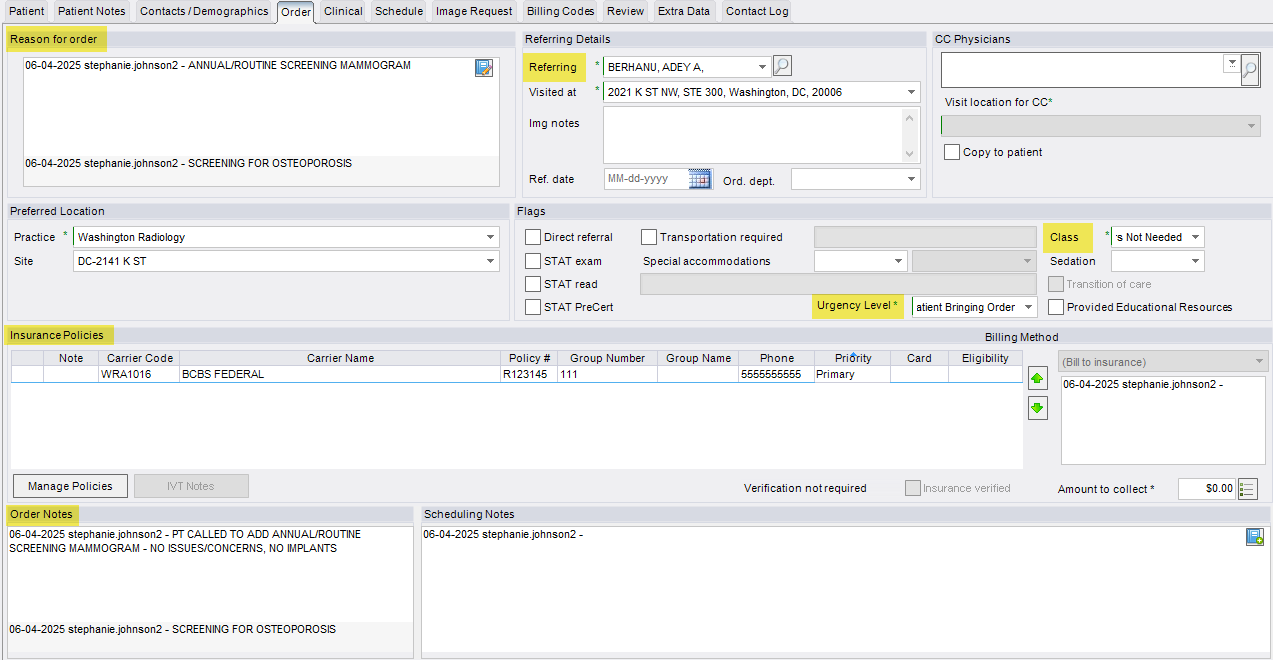Screen dimensions: 1273x660
Task: Expand Urgency Level dropdown
Action: coord(1029,307)
